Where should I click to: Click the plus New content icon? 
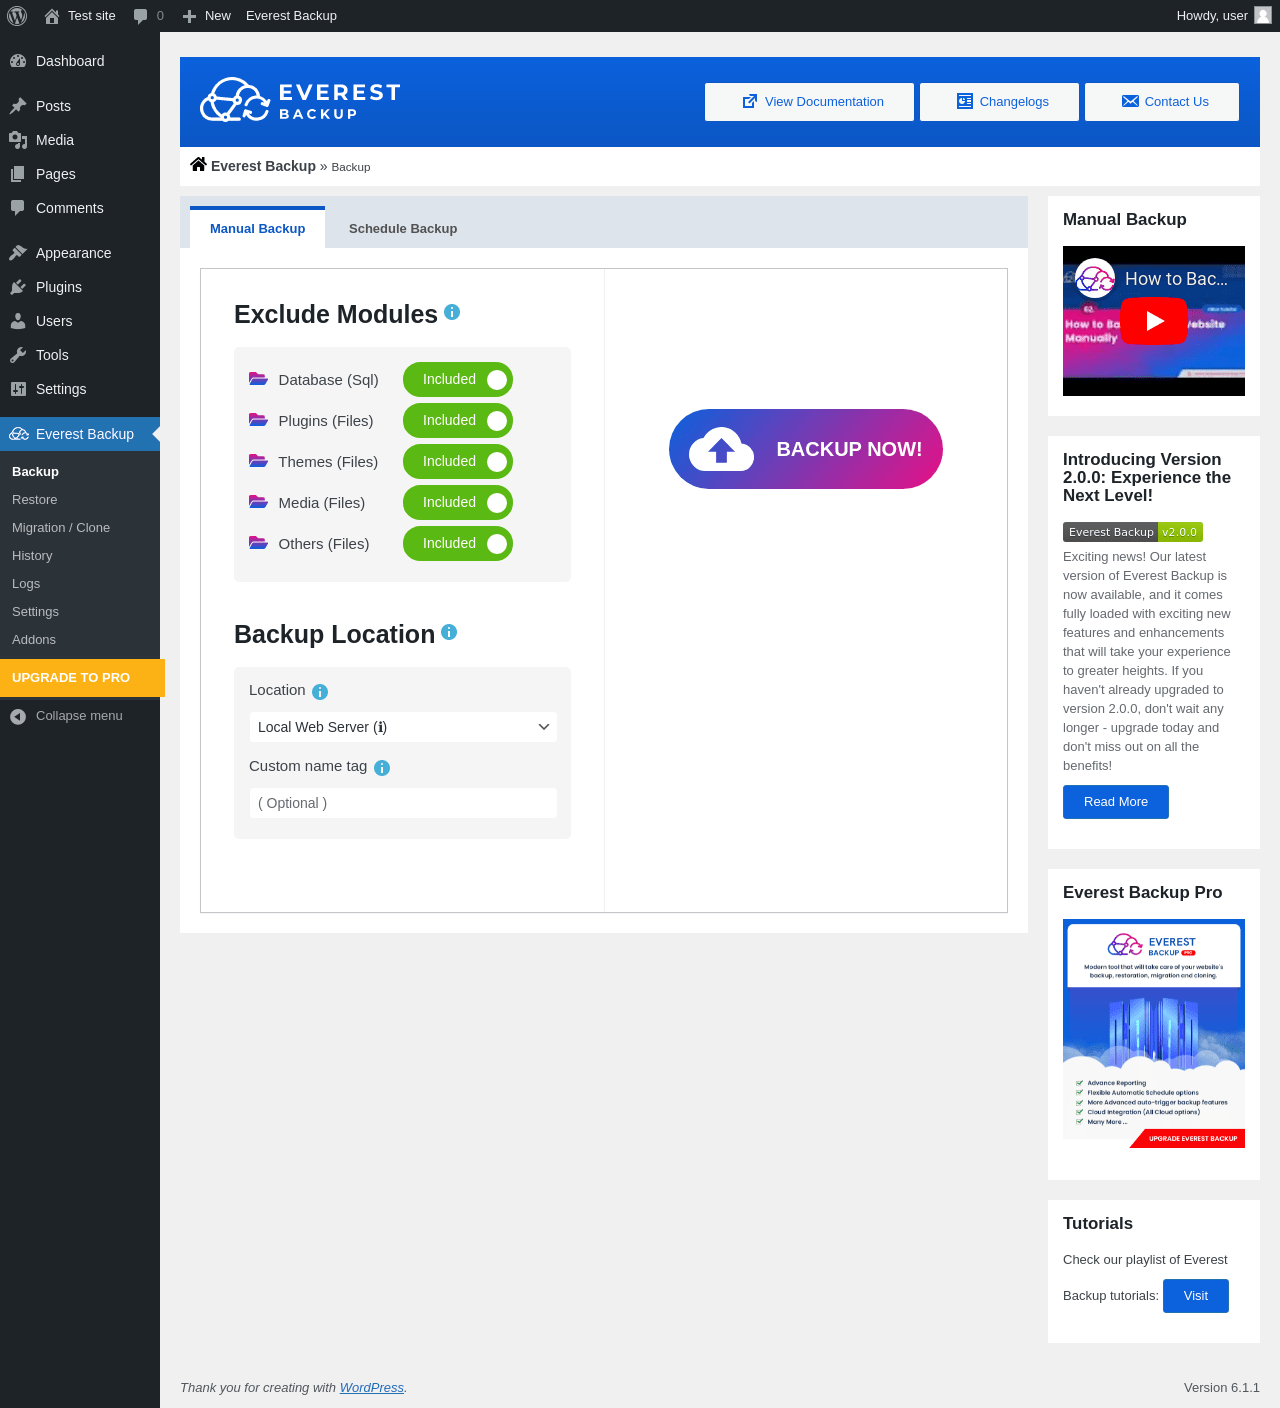pyautogui.click(x=189, y=16)
